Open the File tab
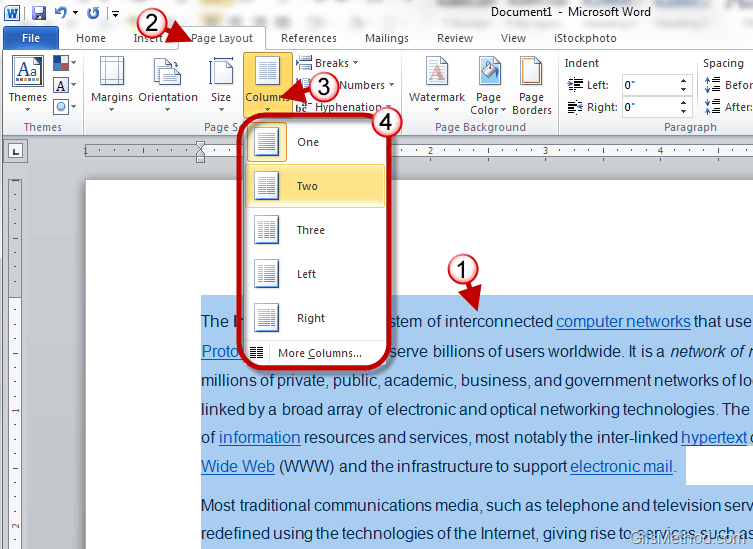 tap(31, 38)
